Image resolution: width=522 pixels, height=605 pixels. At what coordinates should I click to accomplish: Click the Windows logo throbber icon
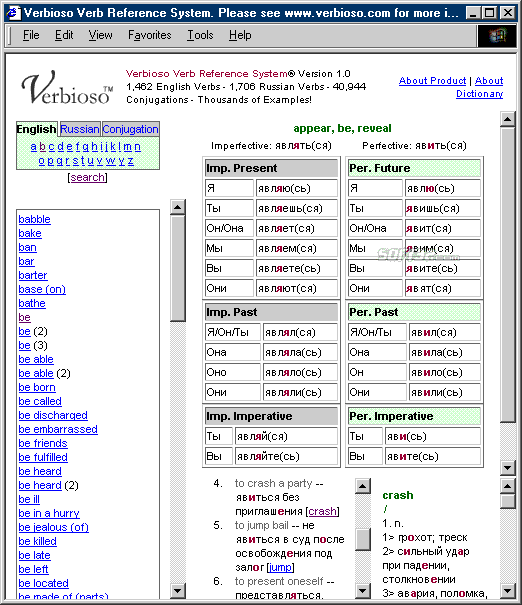(x=497, y=36)
